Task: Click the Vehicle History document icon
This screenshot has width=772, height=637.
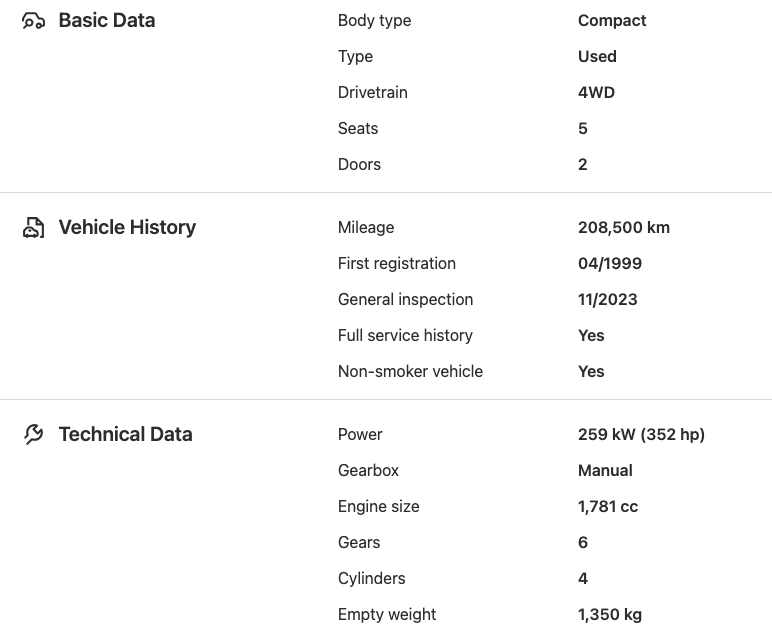Action: [34, 228]
